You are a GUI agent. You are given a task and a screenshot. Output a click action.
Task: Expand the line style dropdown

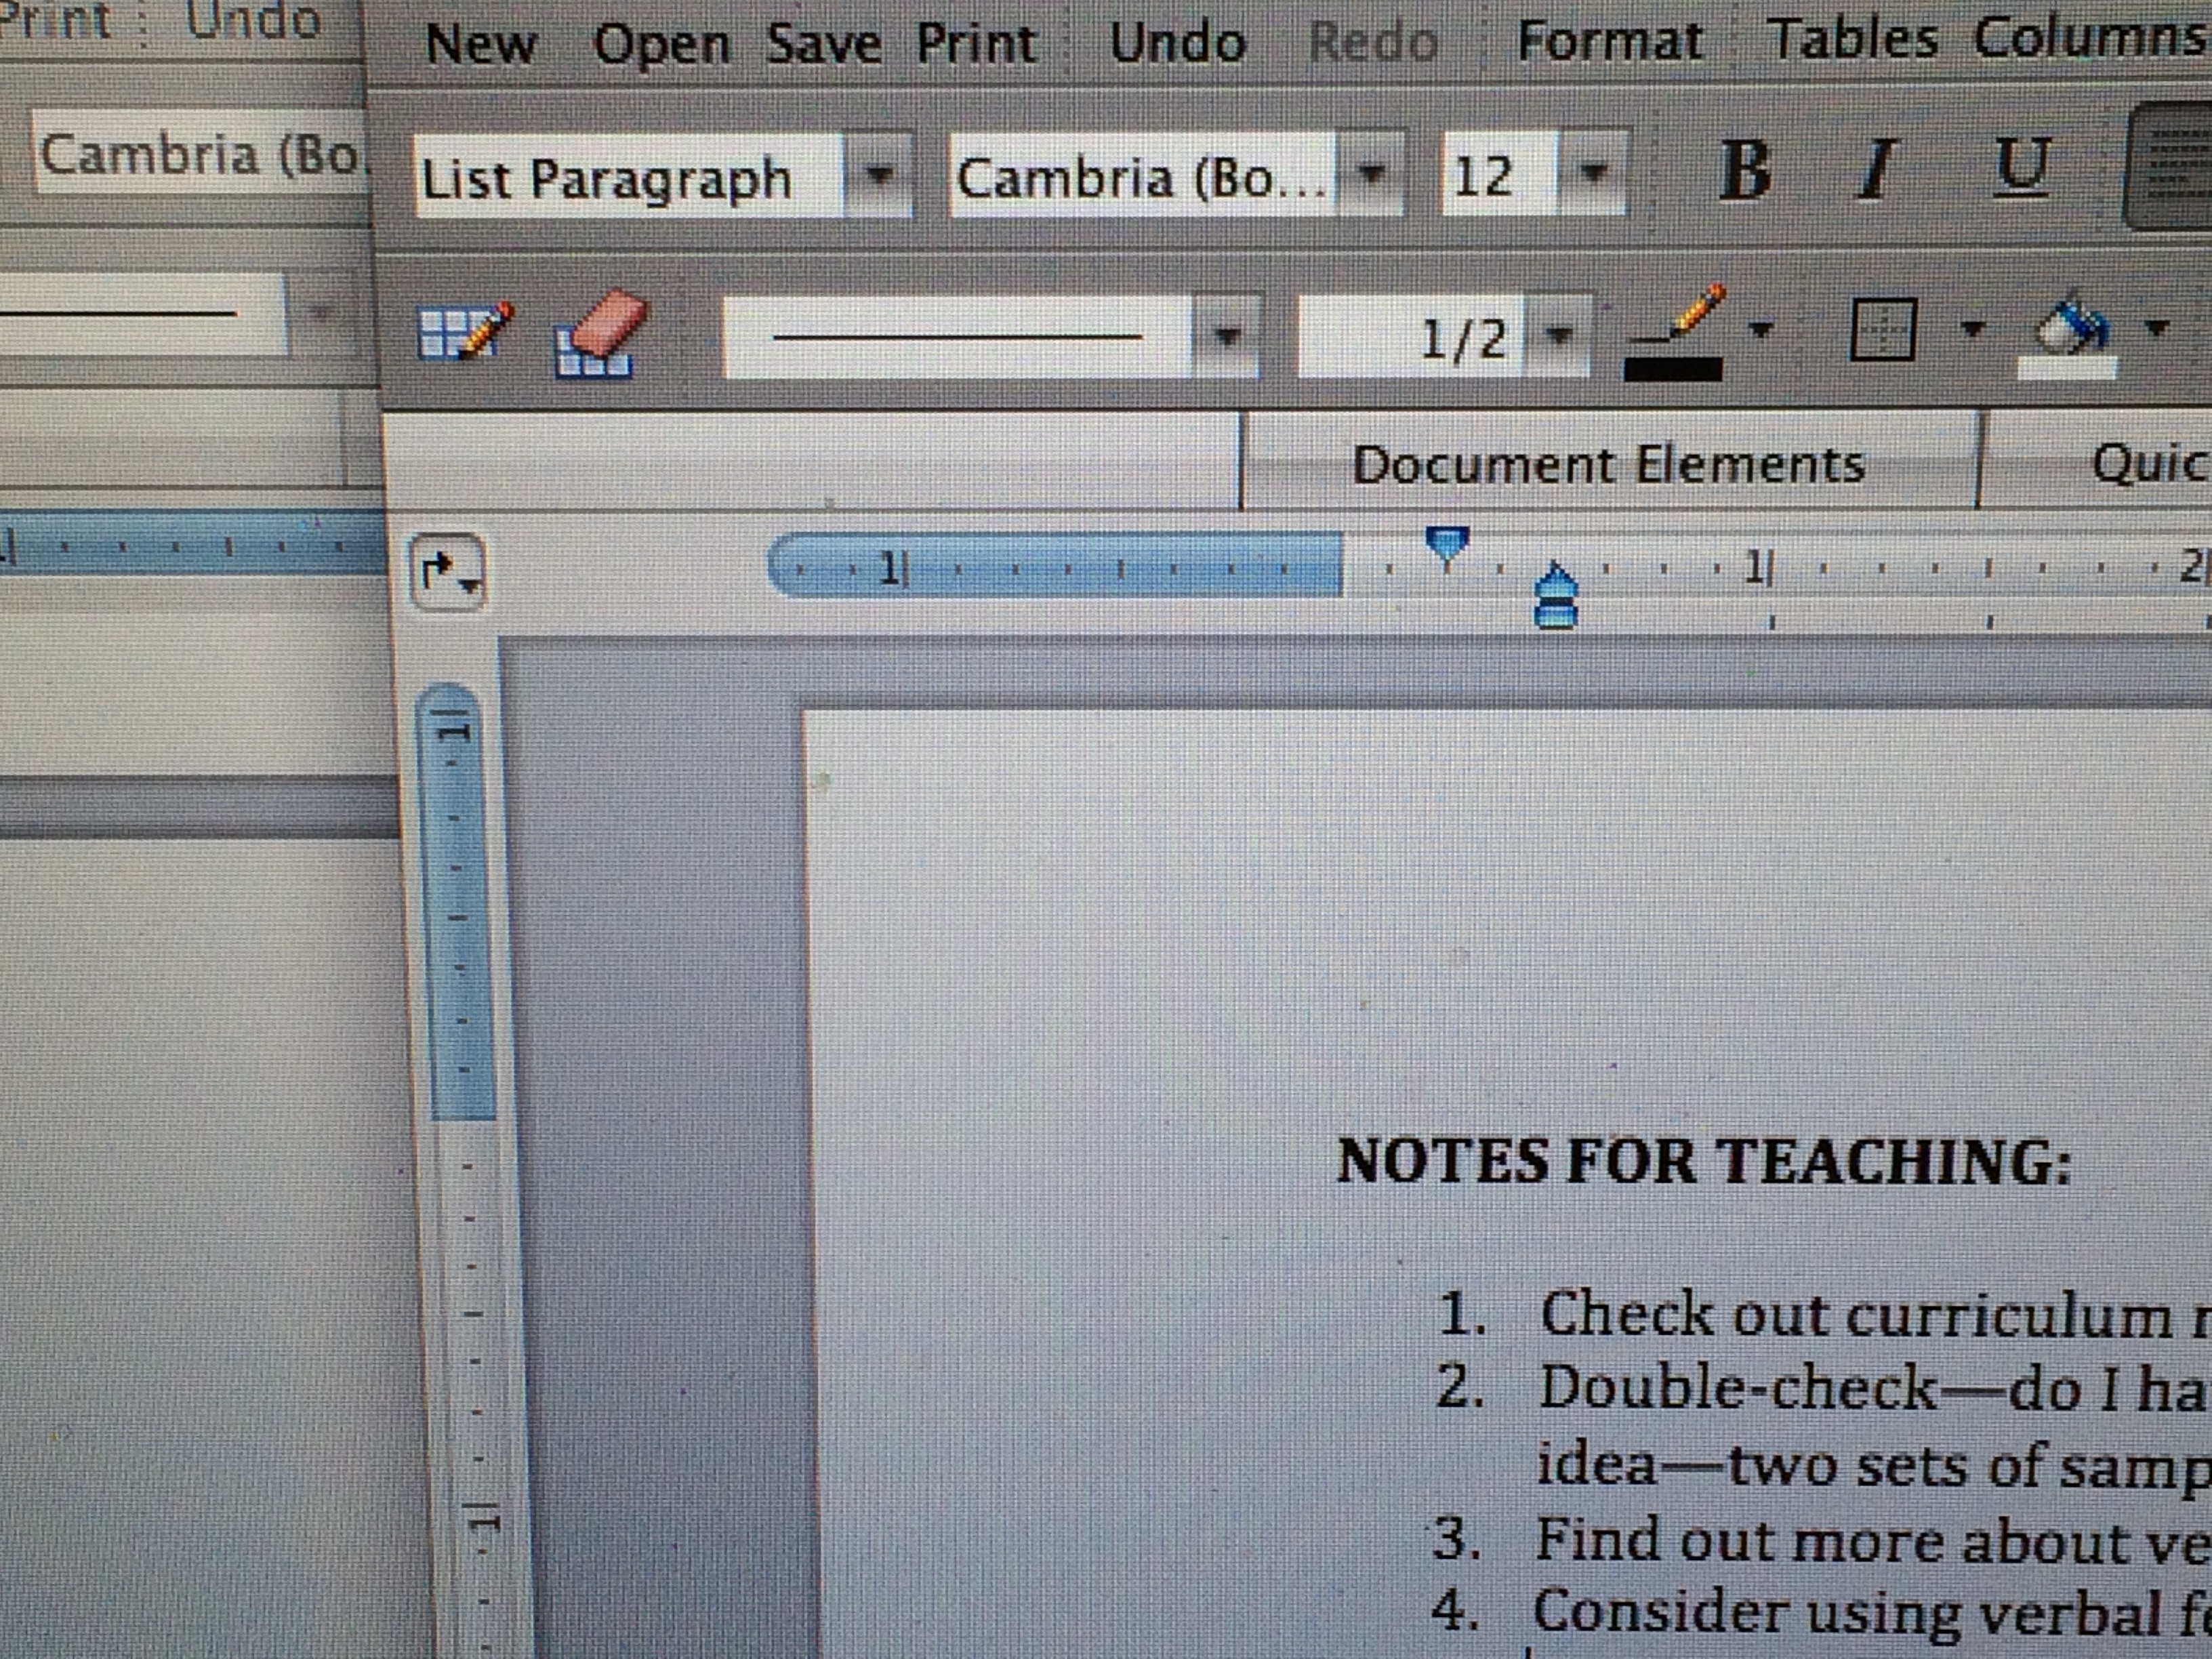1226,337
